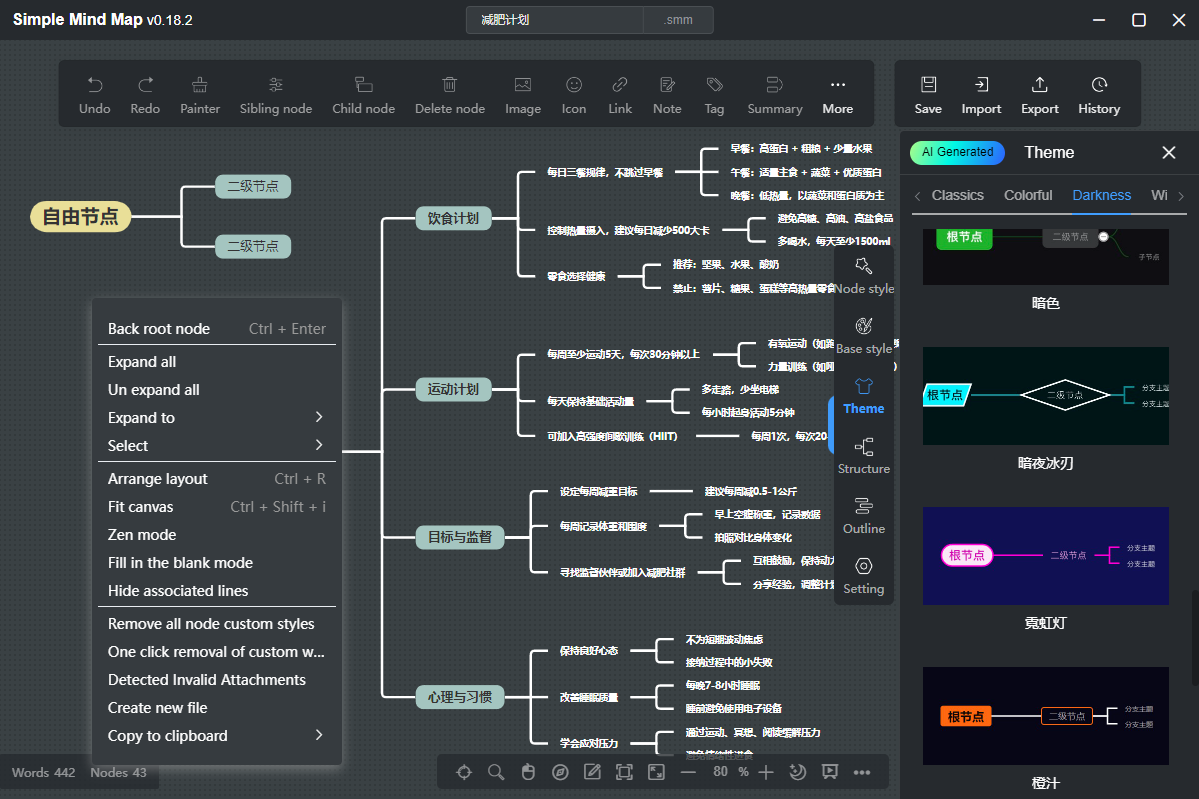Open the History panel
Image resolution: width=1199 pixels, height=799 pixels.
coord(1098,96)
